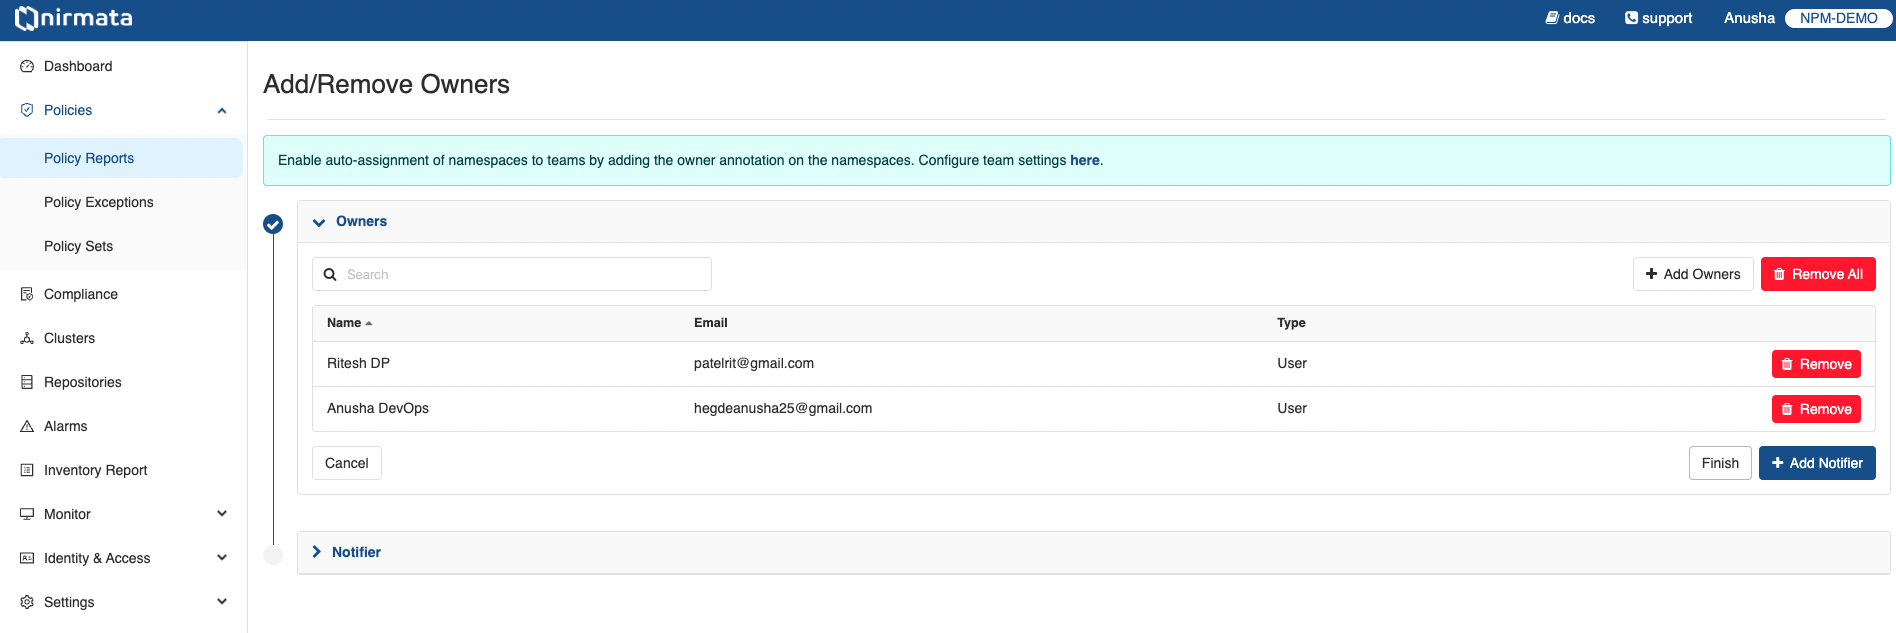Click the Add Notifier button
Screen dimensions: 1896x633
click(x=1817, y=463)
